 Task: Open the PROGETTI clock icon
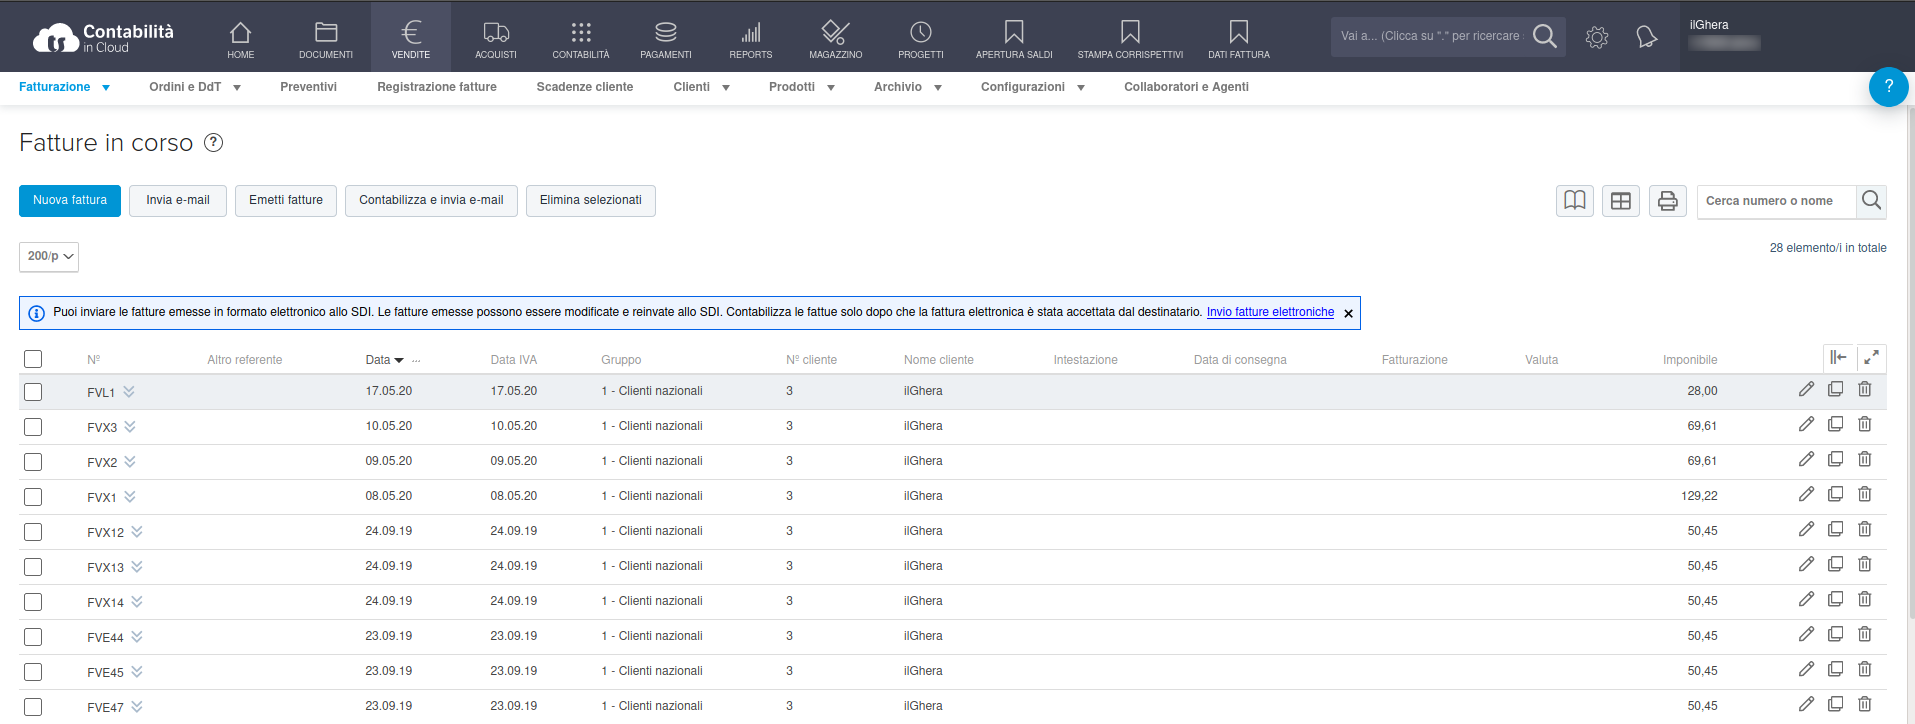click(x=921, y=33)
